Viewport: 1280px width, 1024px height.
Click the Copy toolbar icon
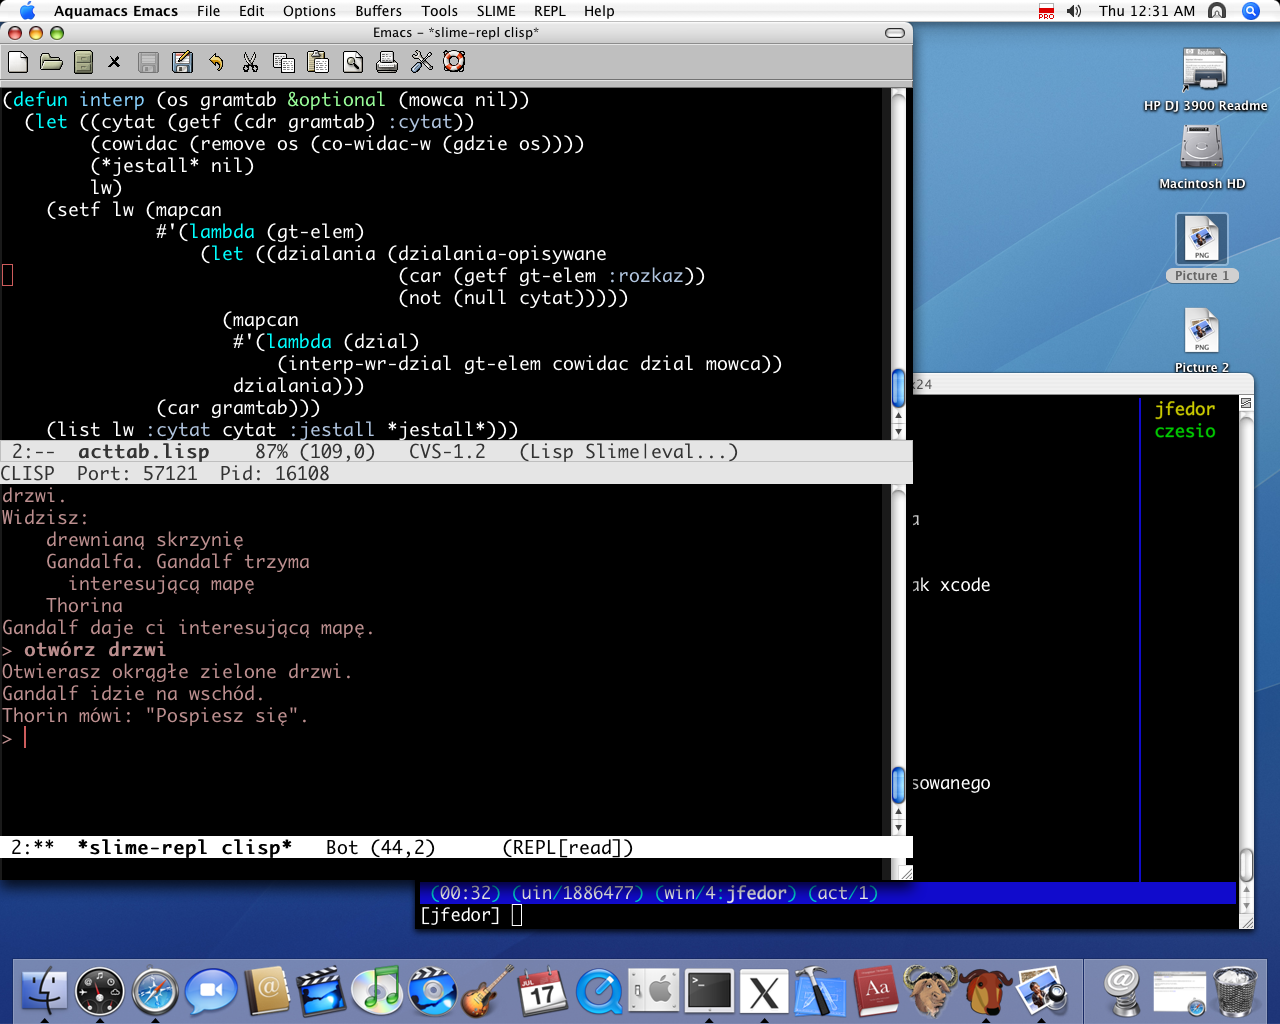click(284, 62)
